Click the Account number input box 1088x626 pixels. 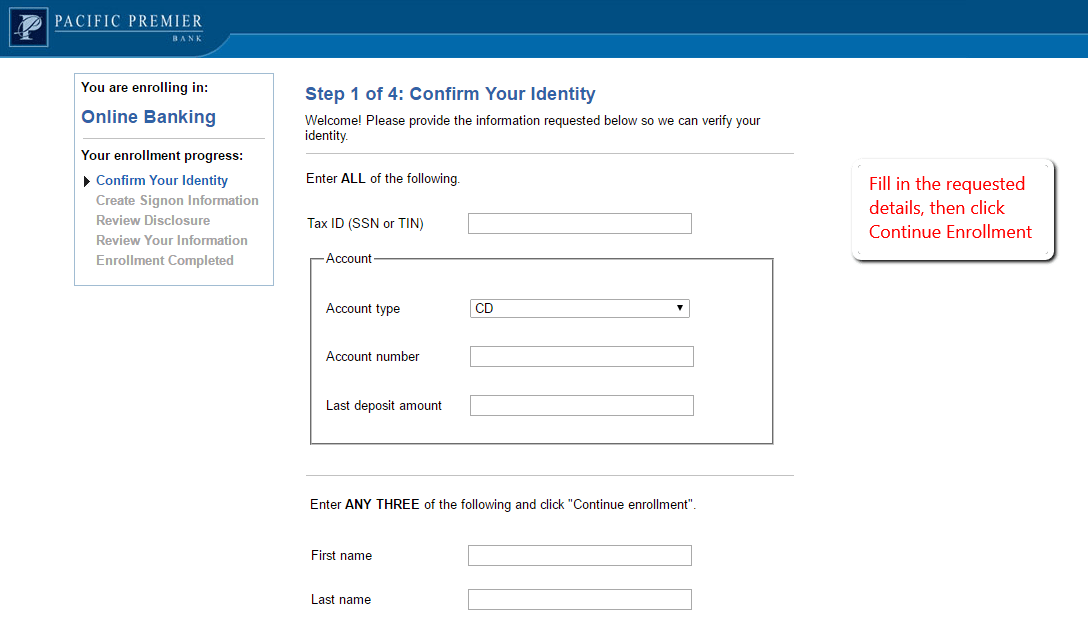pyautogui.click(x=581, y=356)
